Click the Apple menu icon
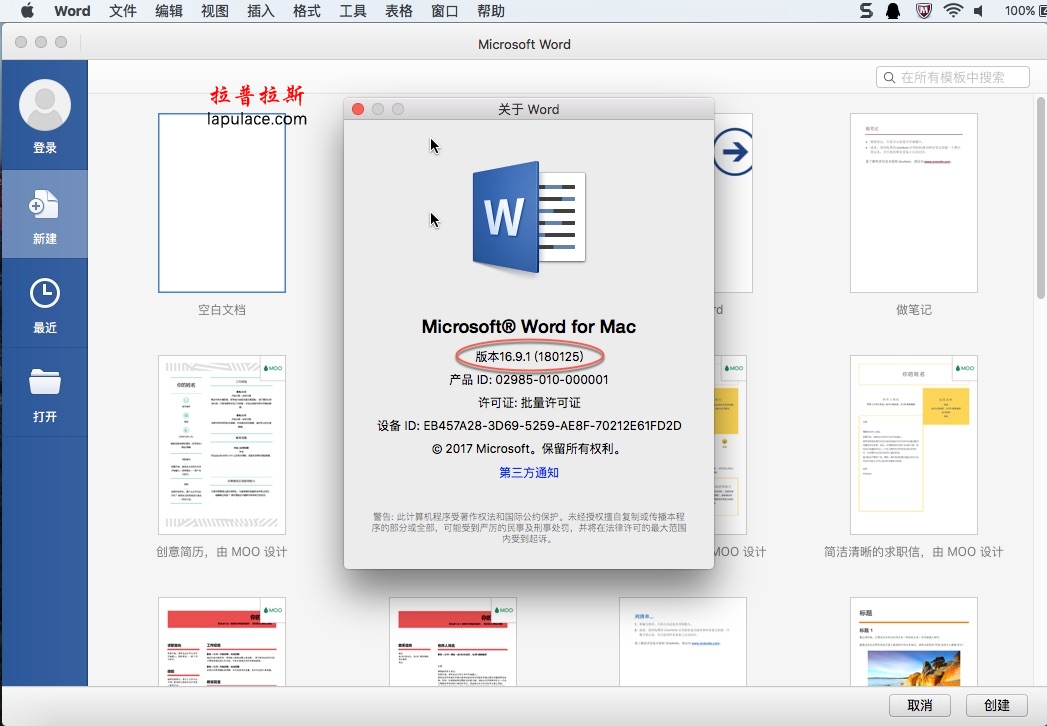This screenshot has height=726, width=1047. (x=27, y=11)
